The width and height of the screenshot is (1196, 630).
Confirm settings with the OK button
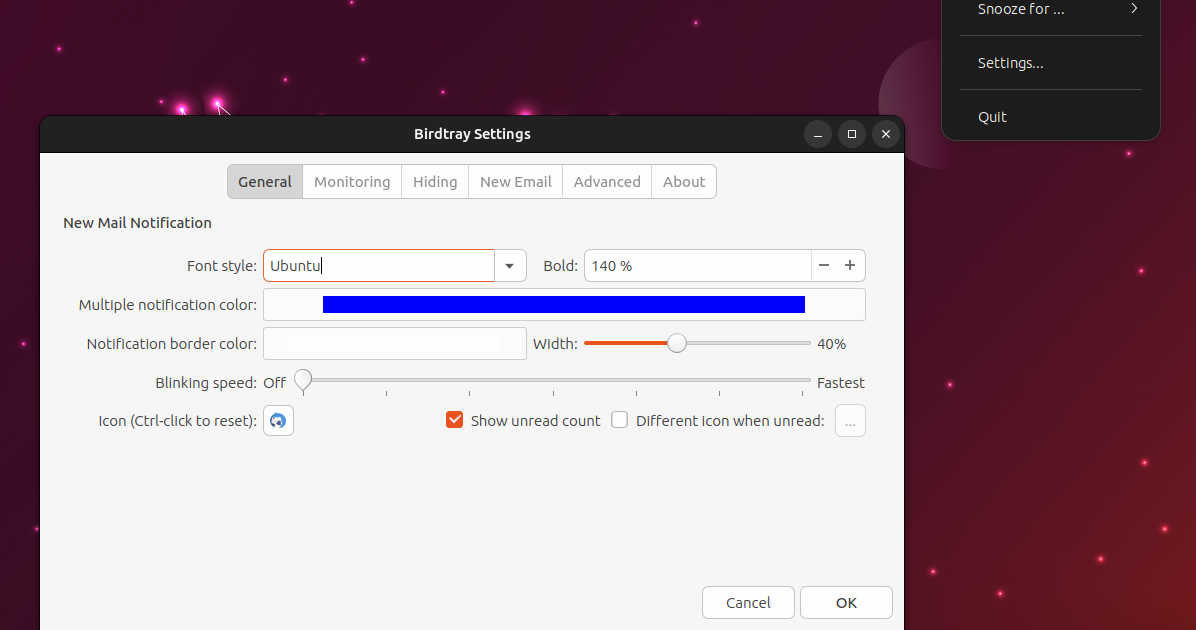[x=845, y=602]
